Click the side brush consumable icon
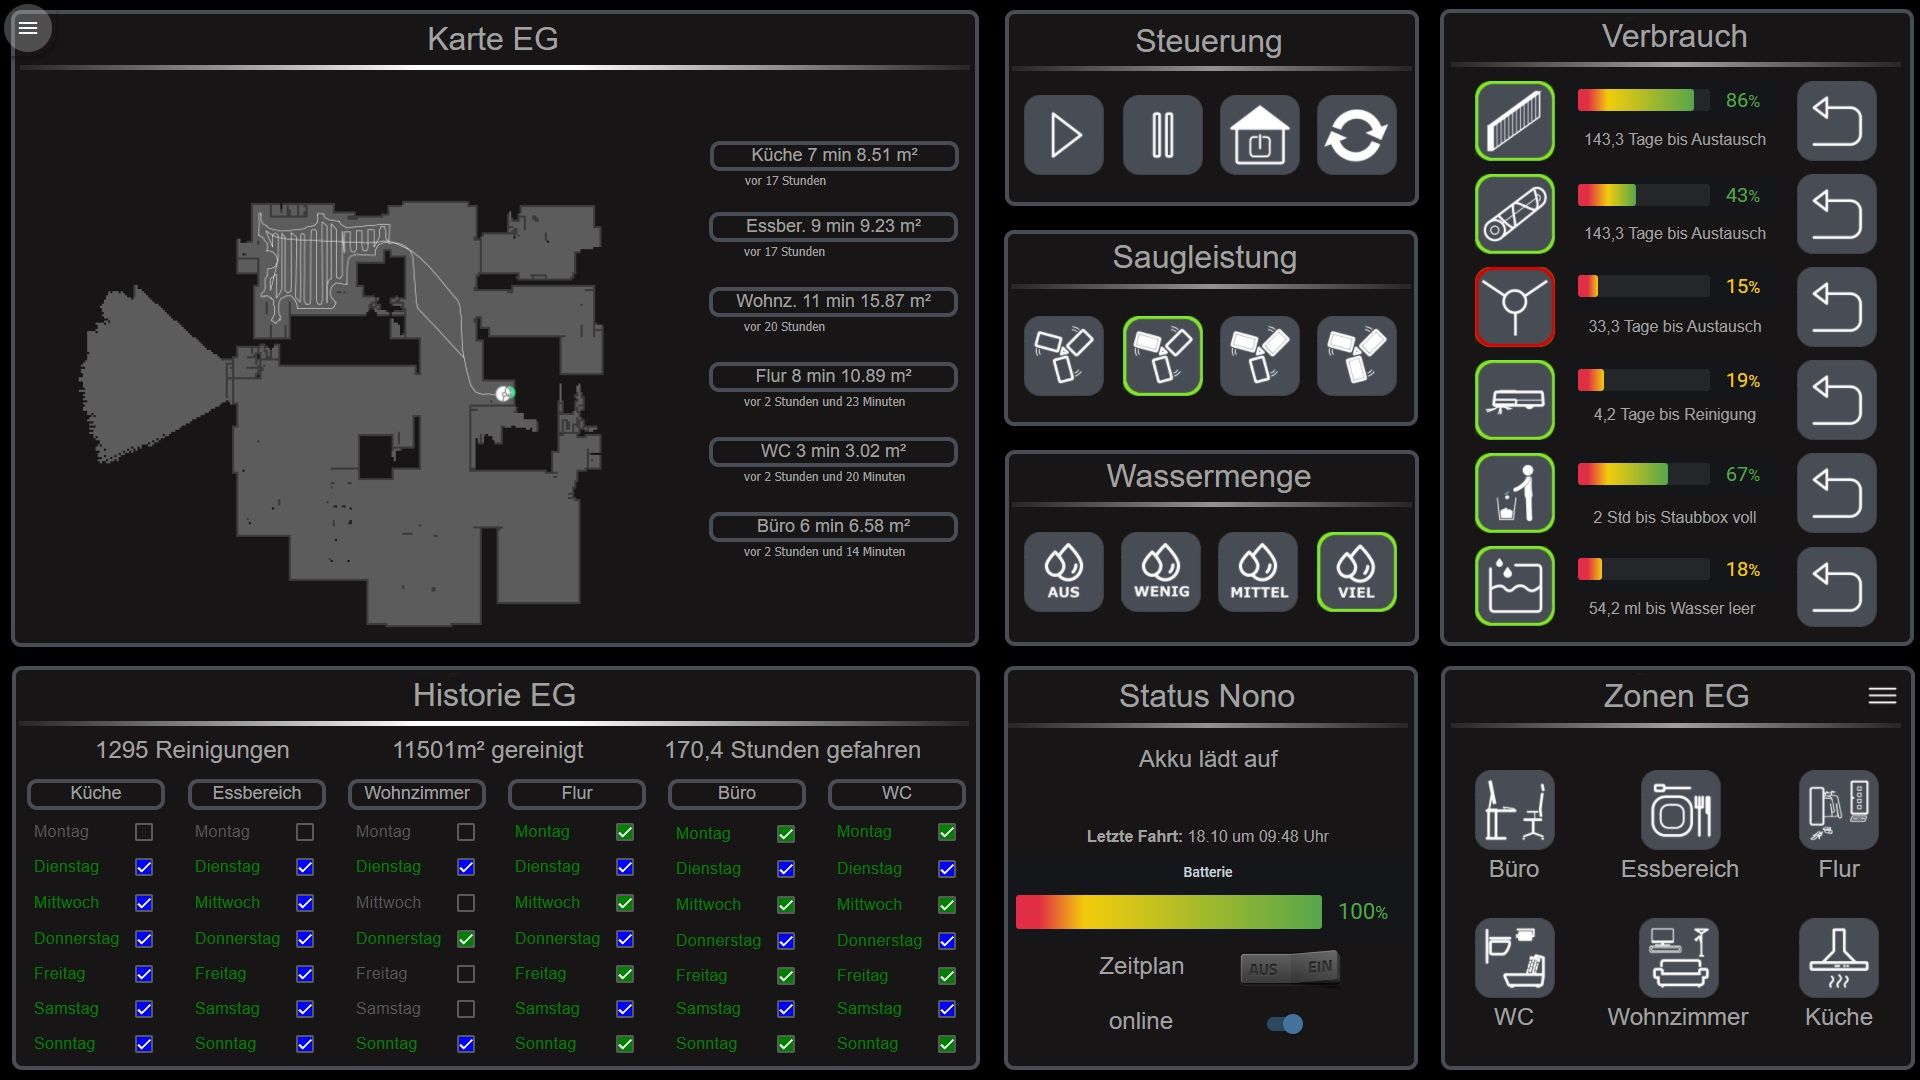The height and width of the screenshot is (1080, 1920). (x=1514, y=307)
